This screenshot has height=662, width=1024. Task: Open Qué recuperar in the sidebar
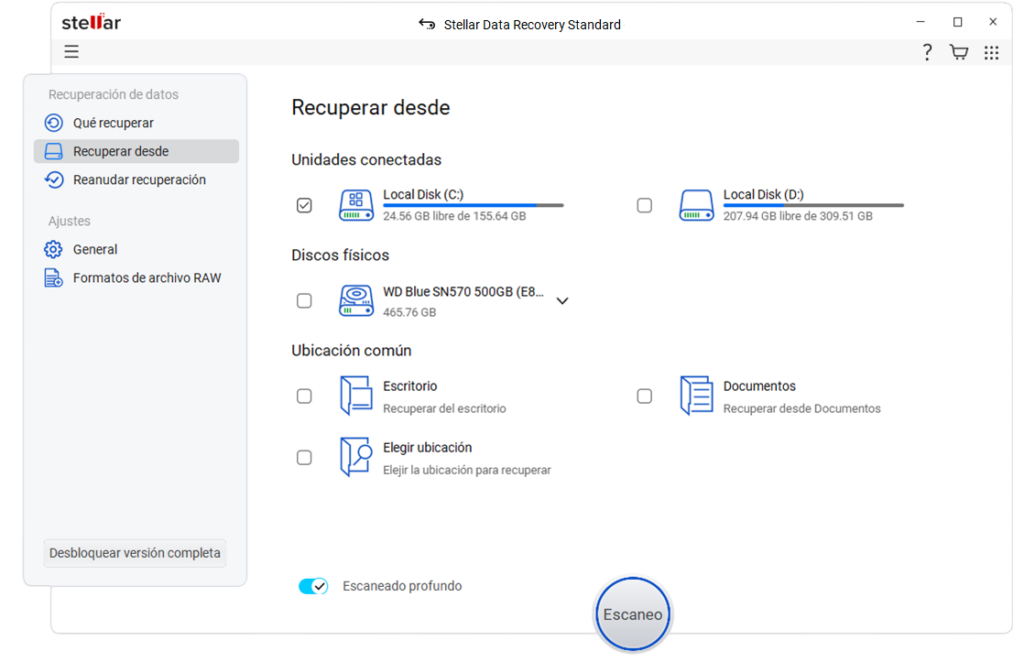(x=136, y=123)
